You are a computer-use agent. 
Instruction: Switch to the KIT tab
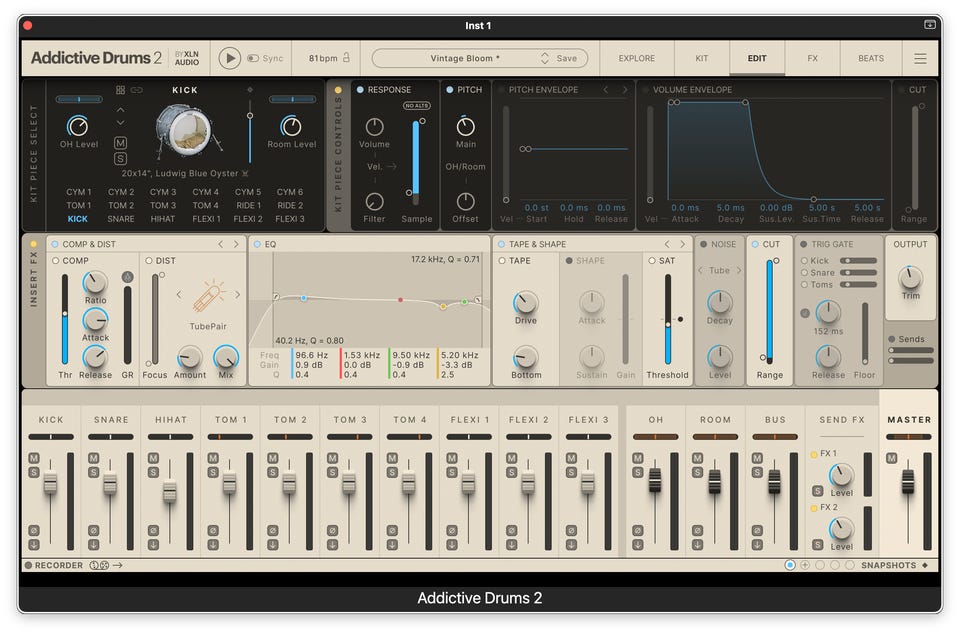pyautogui.click(x=702, y=58)
